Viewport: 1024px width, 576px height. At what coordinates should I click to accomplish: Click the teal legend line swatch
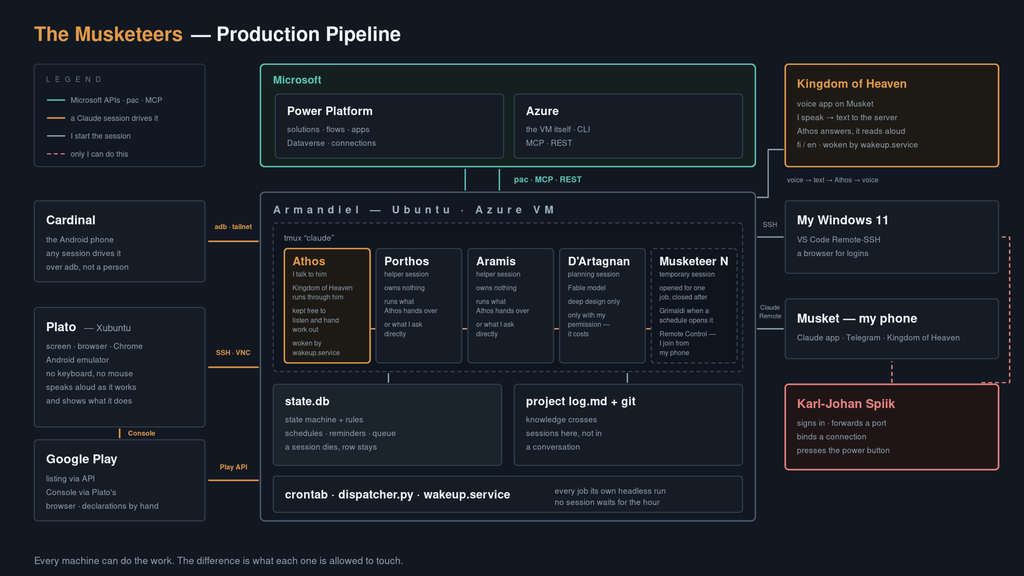click(56, 100)
